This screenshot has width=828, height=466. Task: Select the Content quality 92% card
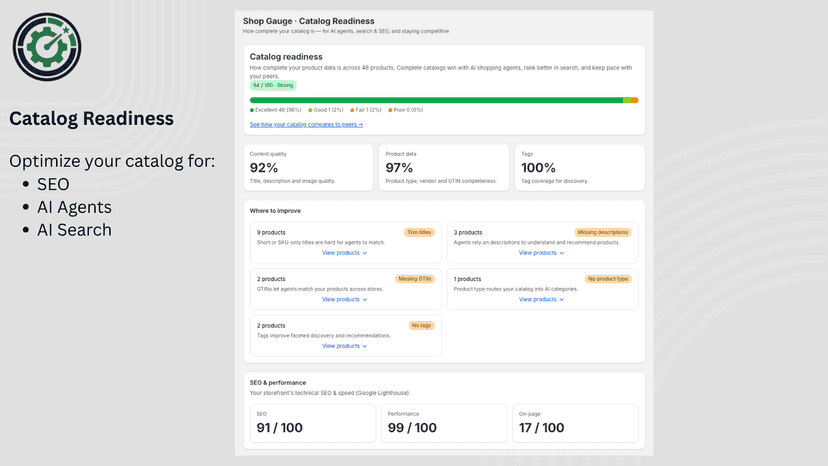[308, 167]
